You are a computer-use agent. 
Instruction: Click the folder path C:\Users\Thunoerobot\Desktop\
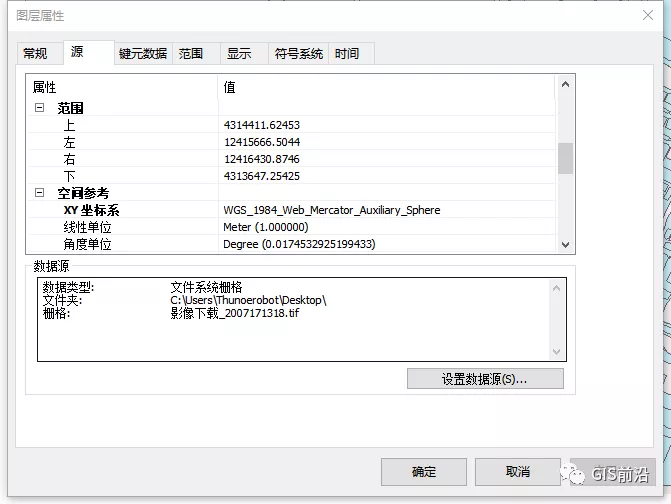[x=248, y=300]
